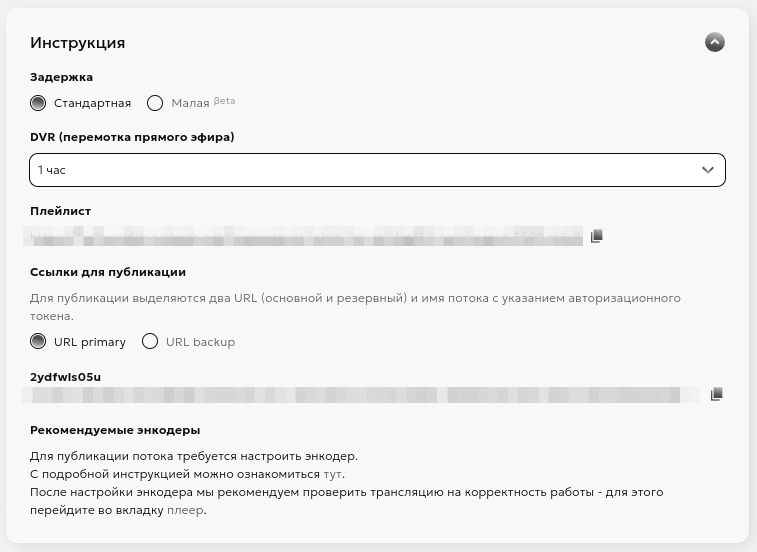Follow the плеер tab link
757x552 pixels.
[x=188, y=510]
